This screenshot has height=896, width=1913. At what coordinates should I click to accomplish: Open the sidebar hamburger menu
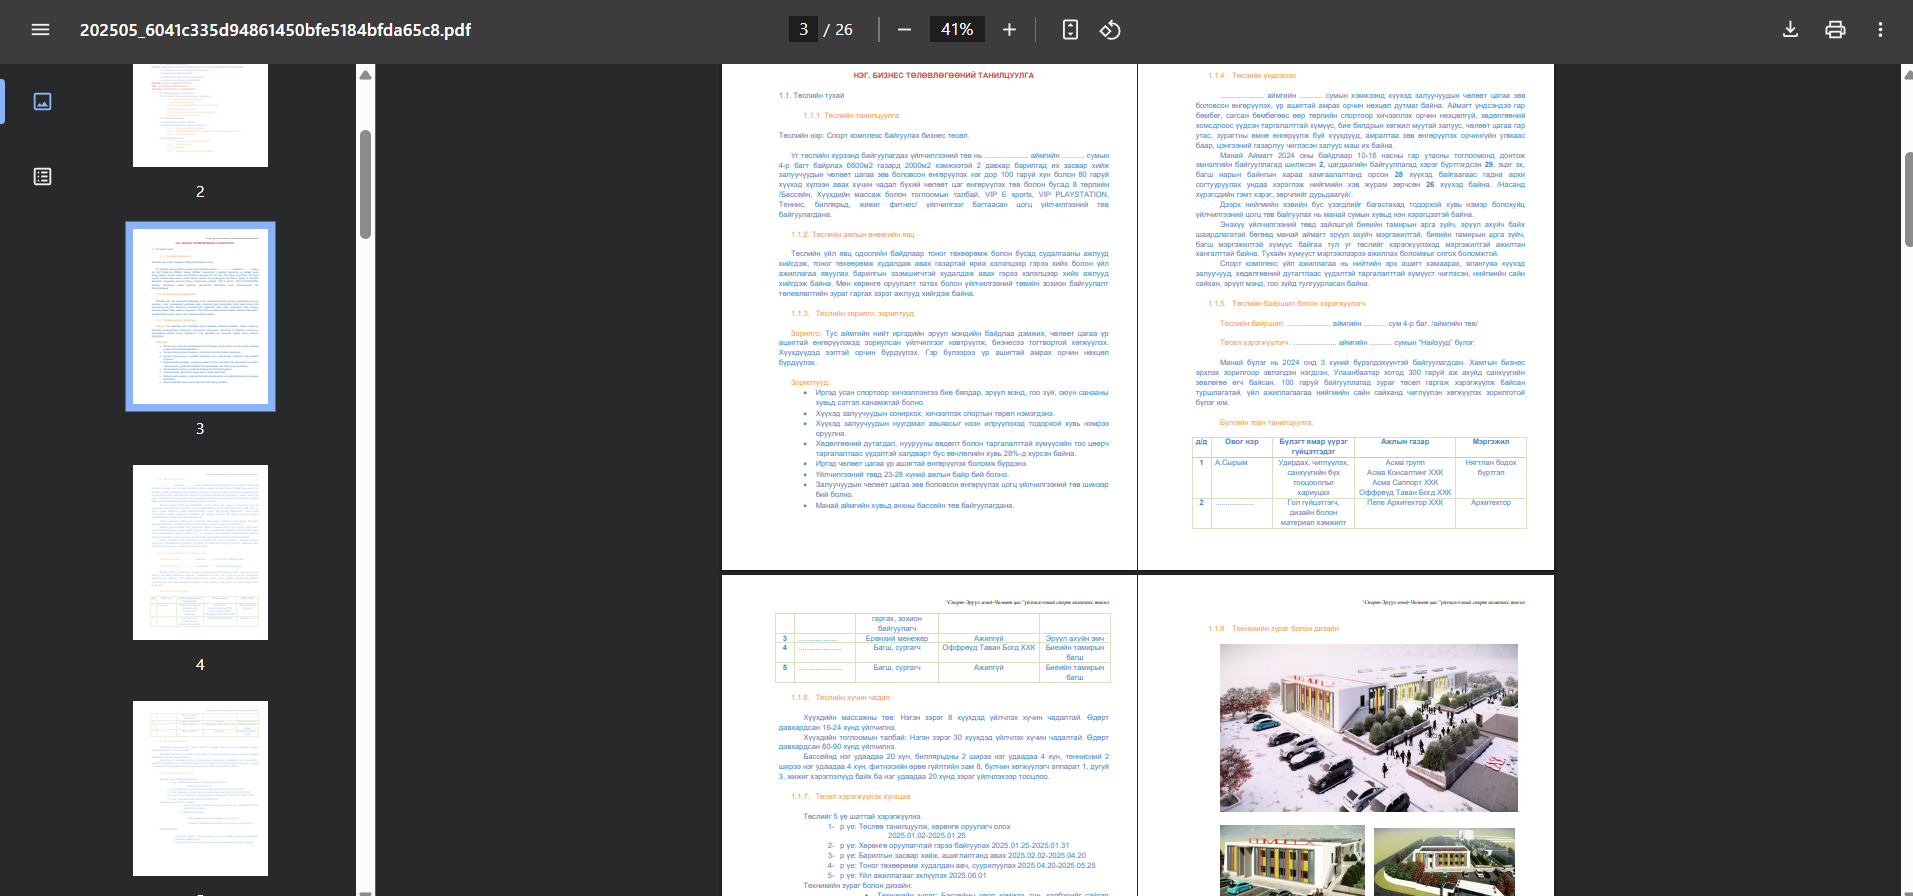tap(40, 30)
